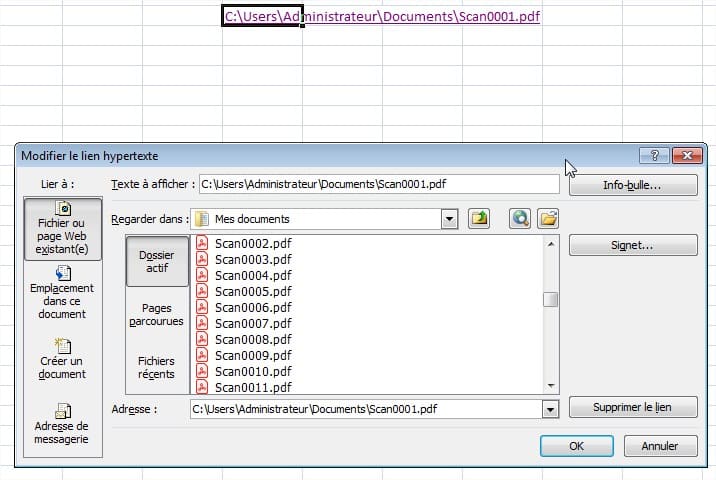Image resolution: width=716 pixels, height=480 pixels.
Task: Select the Dossier actif view
Action: (157, 261)
